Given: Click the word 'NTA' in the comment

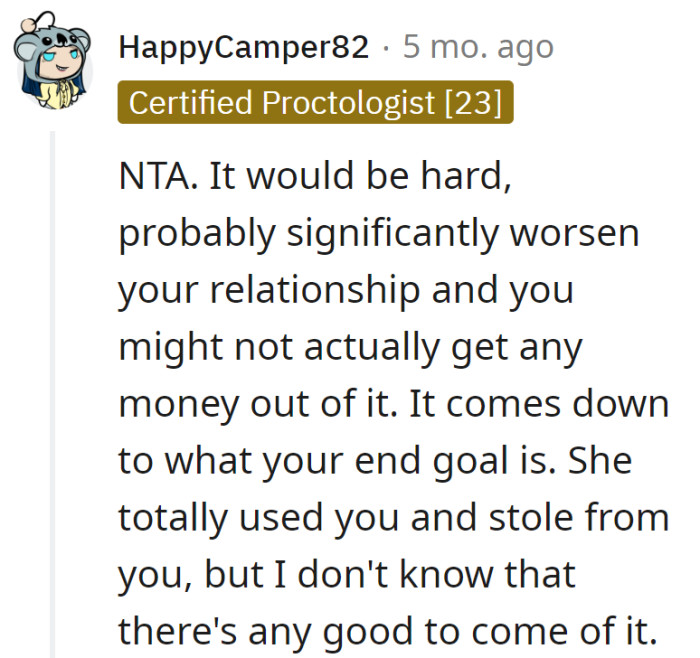Looking at the screenshot, I should coord(155,176).
